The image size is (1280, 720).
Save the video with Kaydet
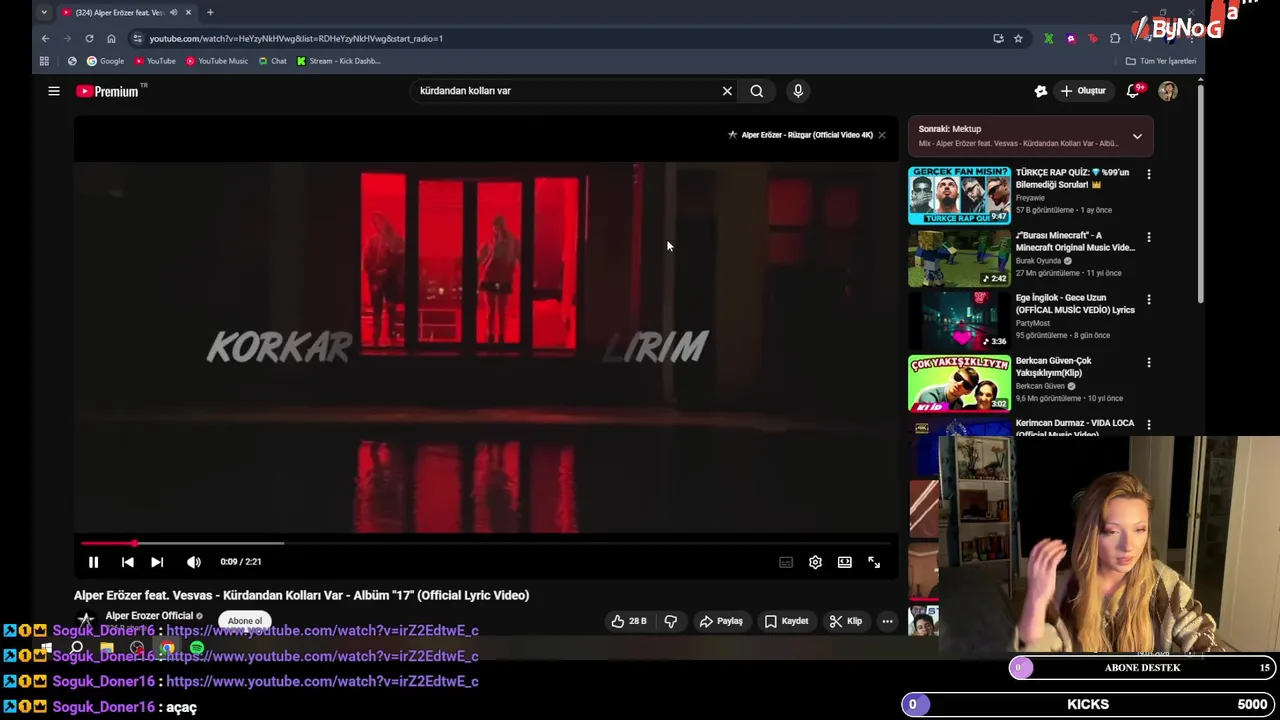(786, 621)
